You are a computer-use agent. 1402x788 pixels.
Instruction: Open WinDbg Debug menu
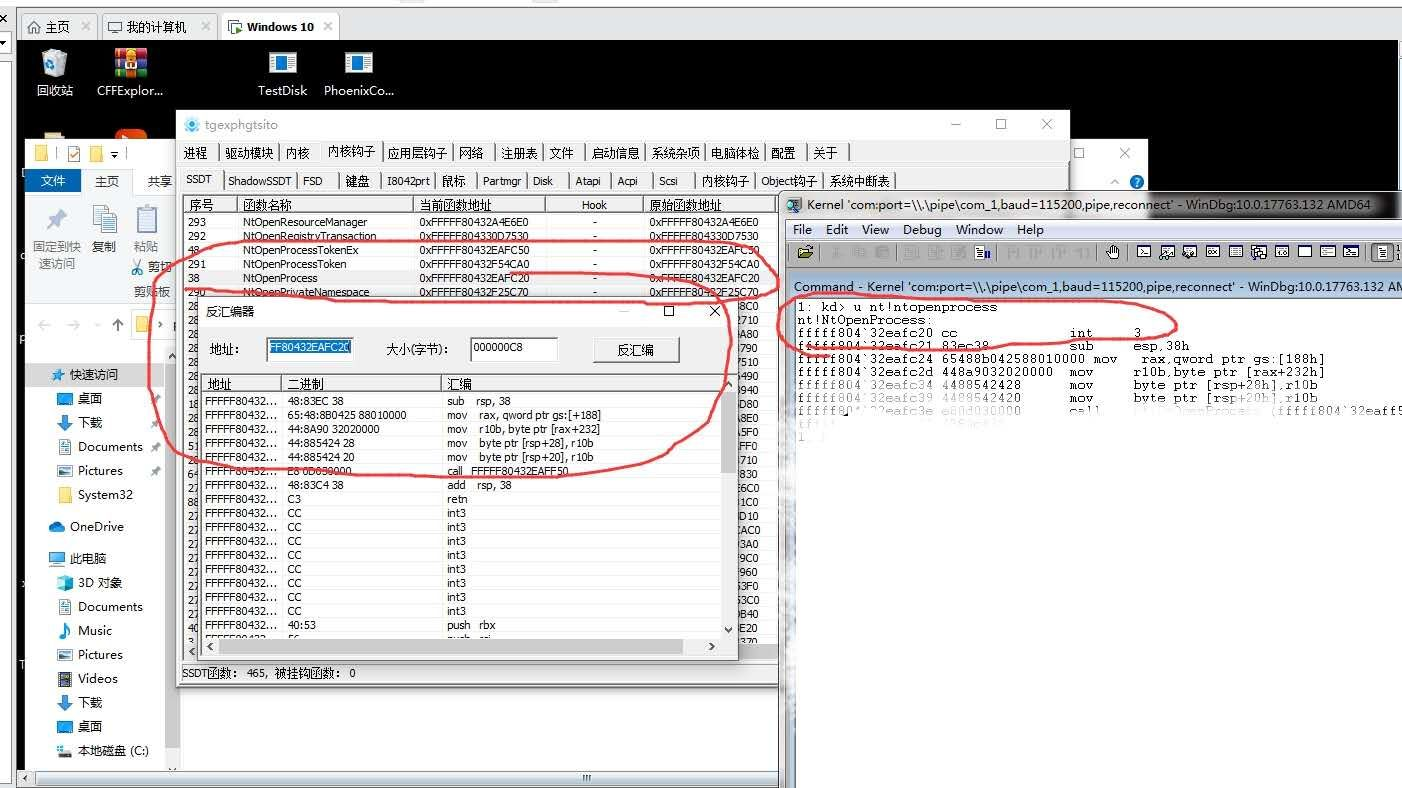tap(922, 229)
